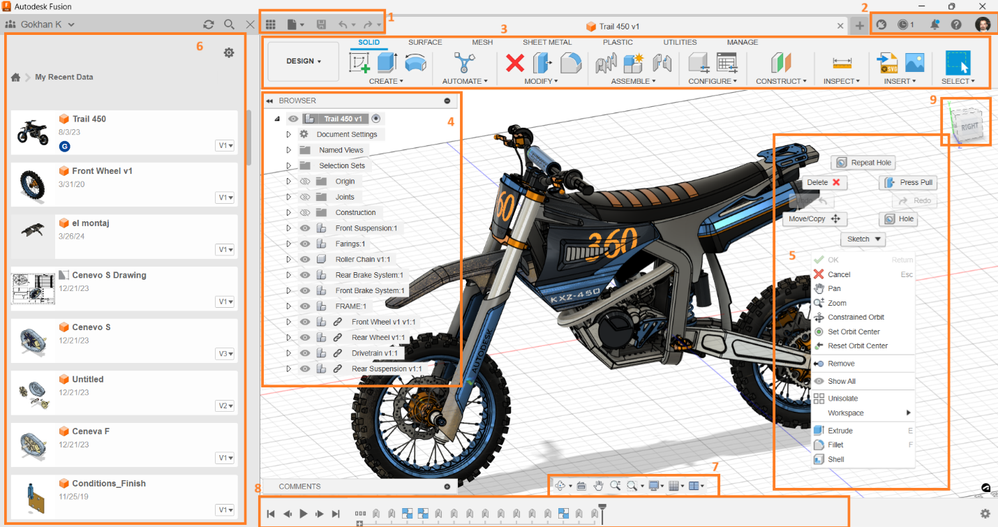Click the search icon in data panel

click(229, 24)
